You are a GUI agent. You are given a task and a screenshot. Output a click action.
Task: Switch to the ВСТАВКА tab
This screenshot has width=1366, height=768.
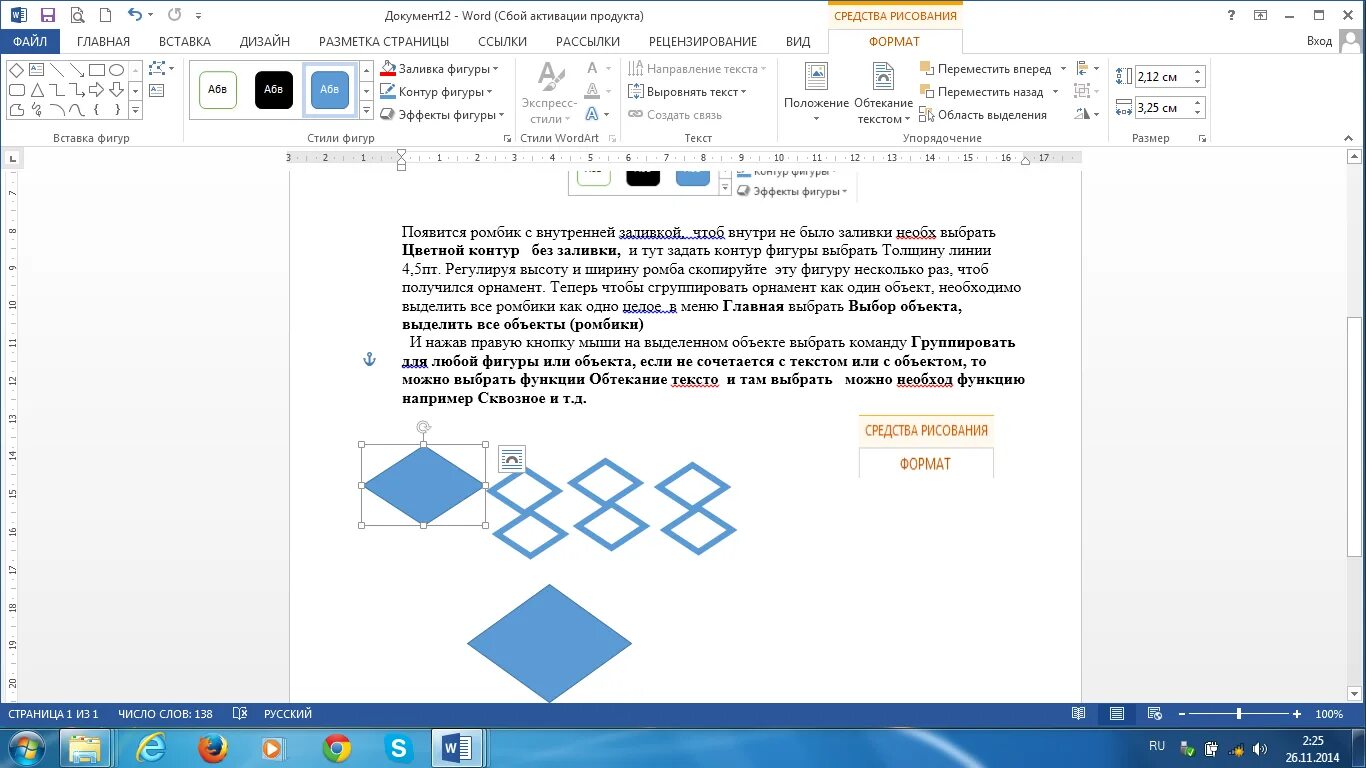[x=185, y=41]
